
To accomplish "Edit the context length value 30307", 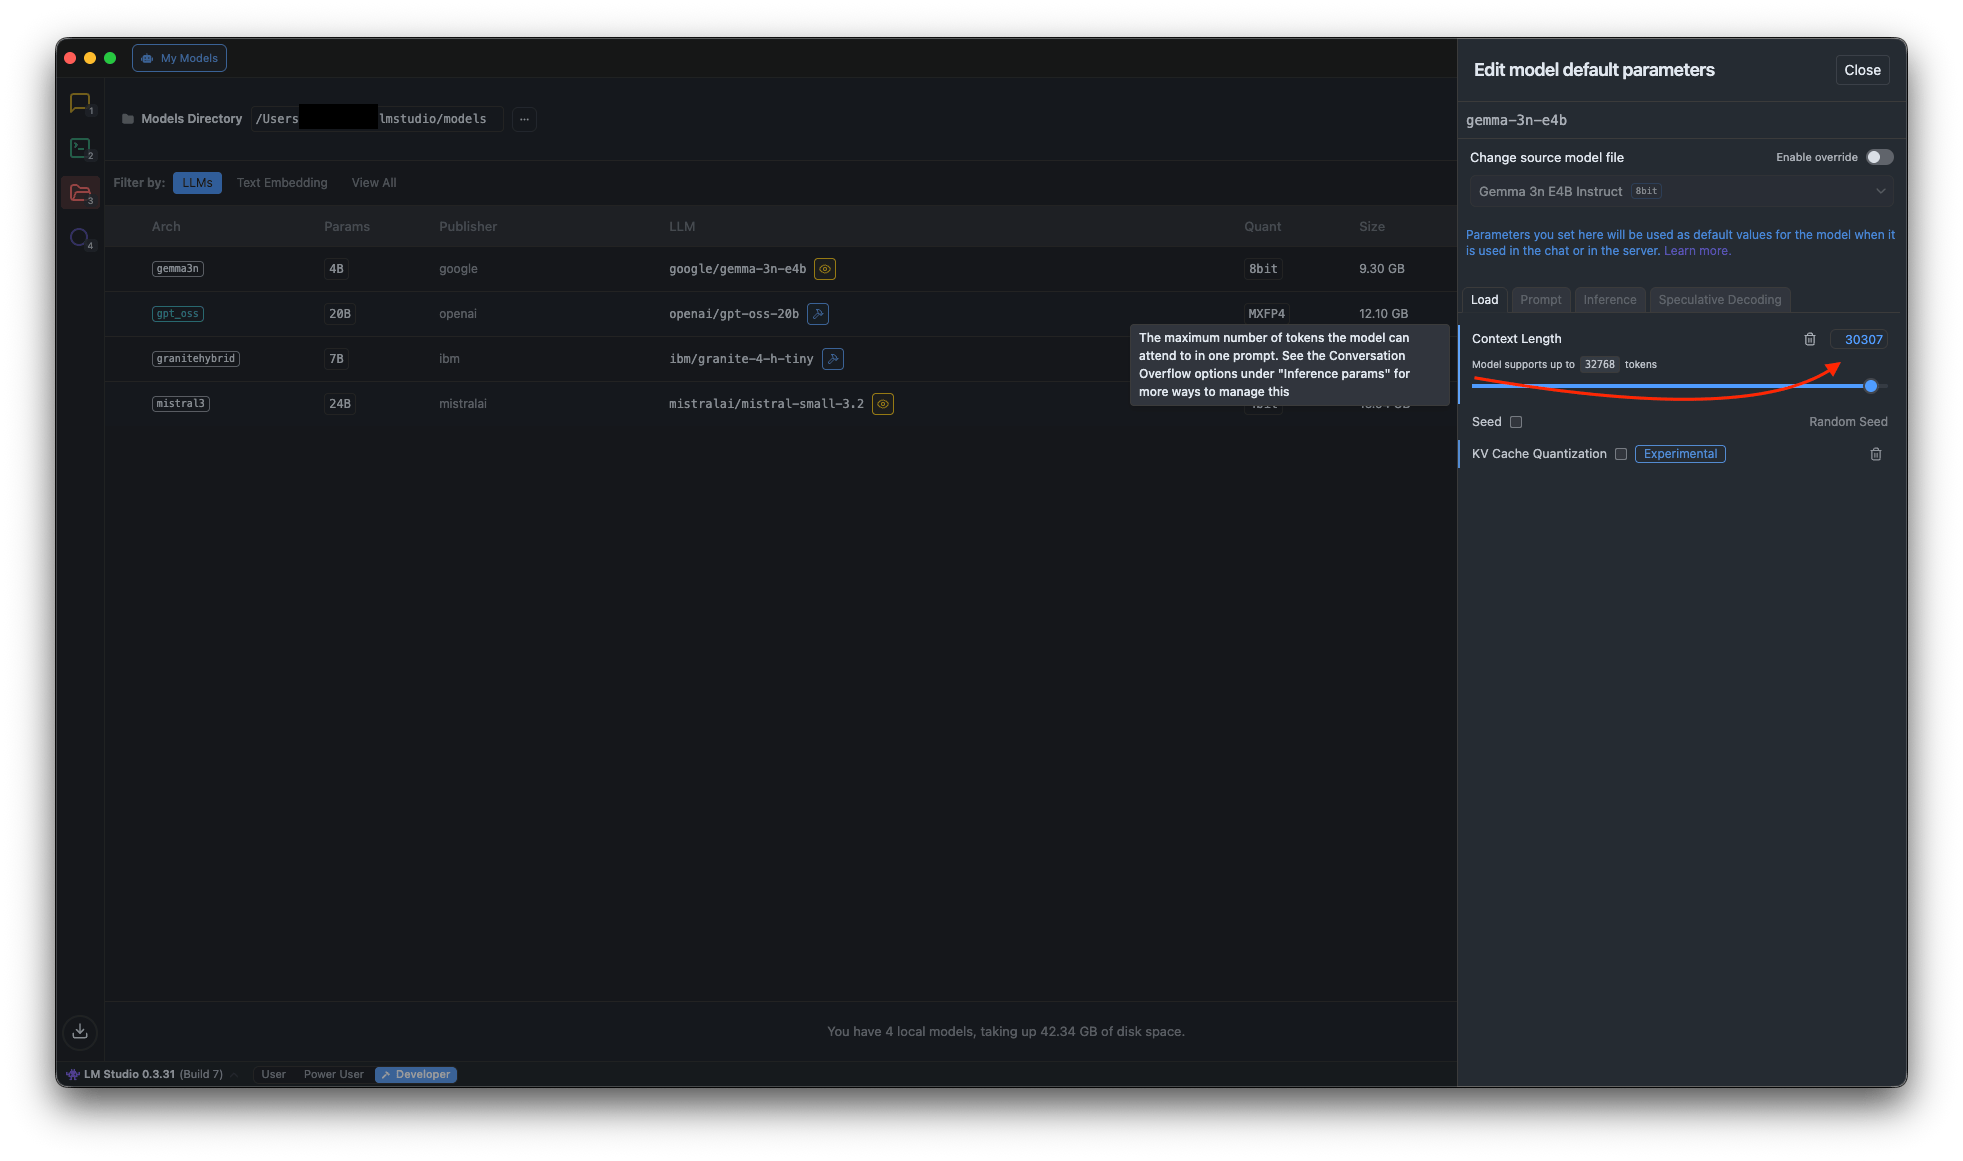I will click(1862, 340).
